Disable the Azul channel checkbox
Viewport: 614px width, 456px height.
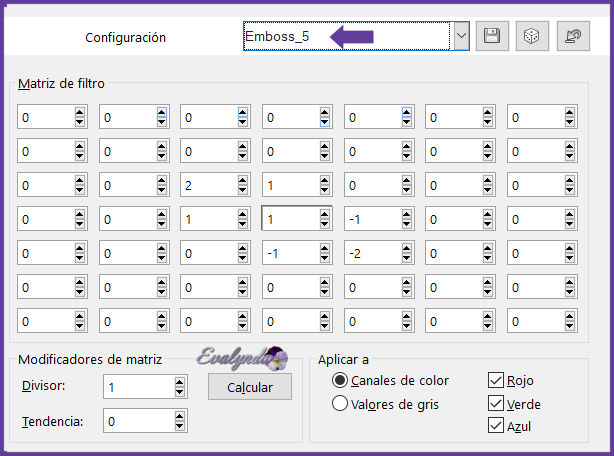point(496,426)
